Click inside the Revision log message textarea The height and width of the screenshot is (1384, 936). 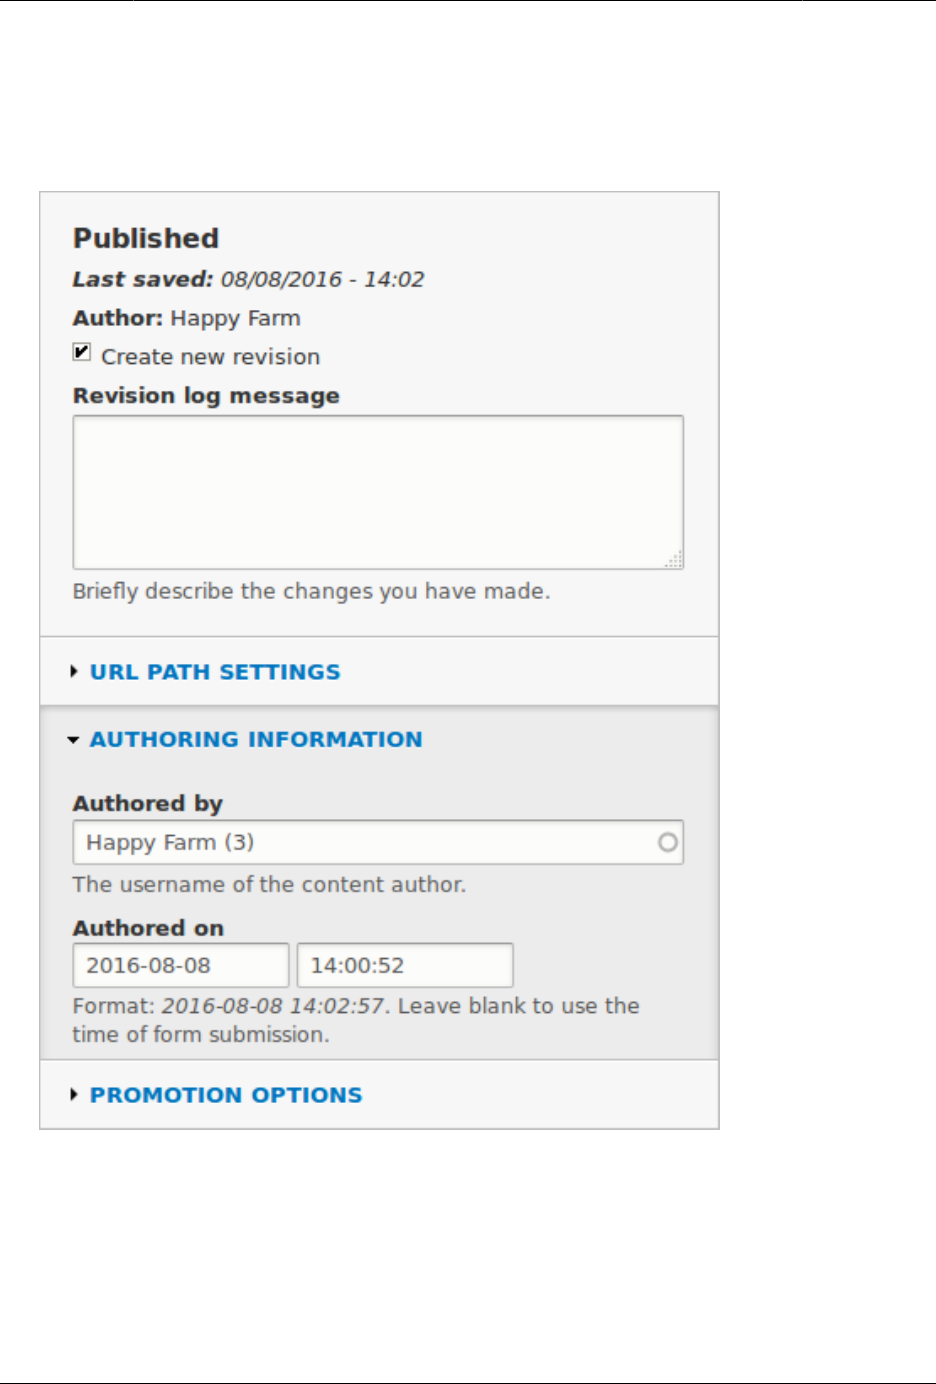378,492
